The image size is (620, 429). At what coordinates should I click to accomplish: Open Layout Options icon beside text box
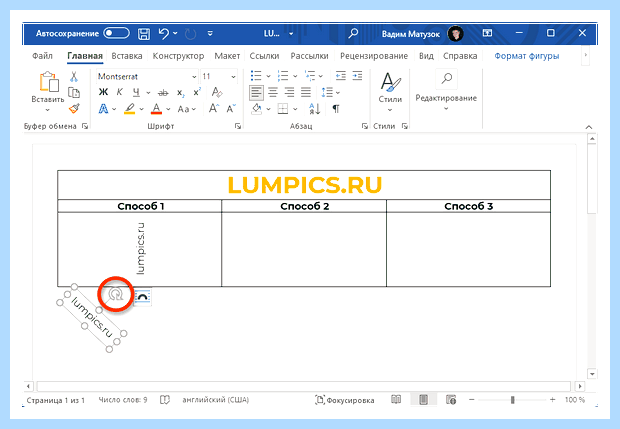[142, 297]
